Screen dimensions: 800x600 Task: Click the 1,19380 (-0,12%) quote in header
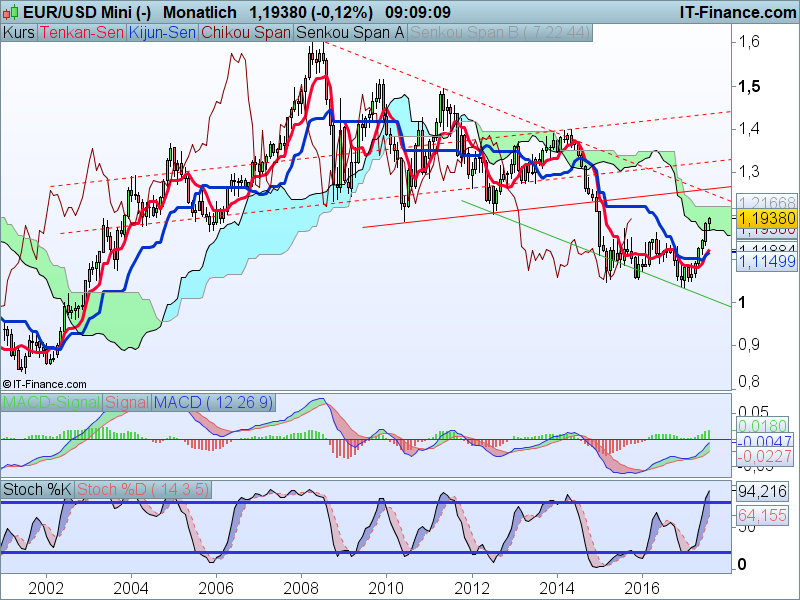311,12
